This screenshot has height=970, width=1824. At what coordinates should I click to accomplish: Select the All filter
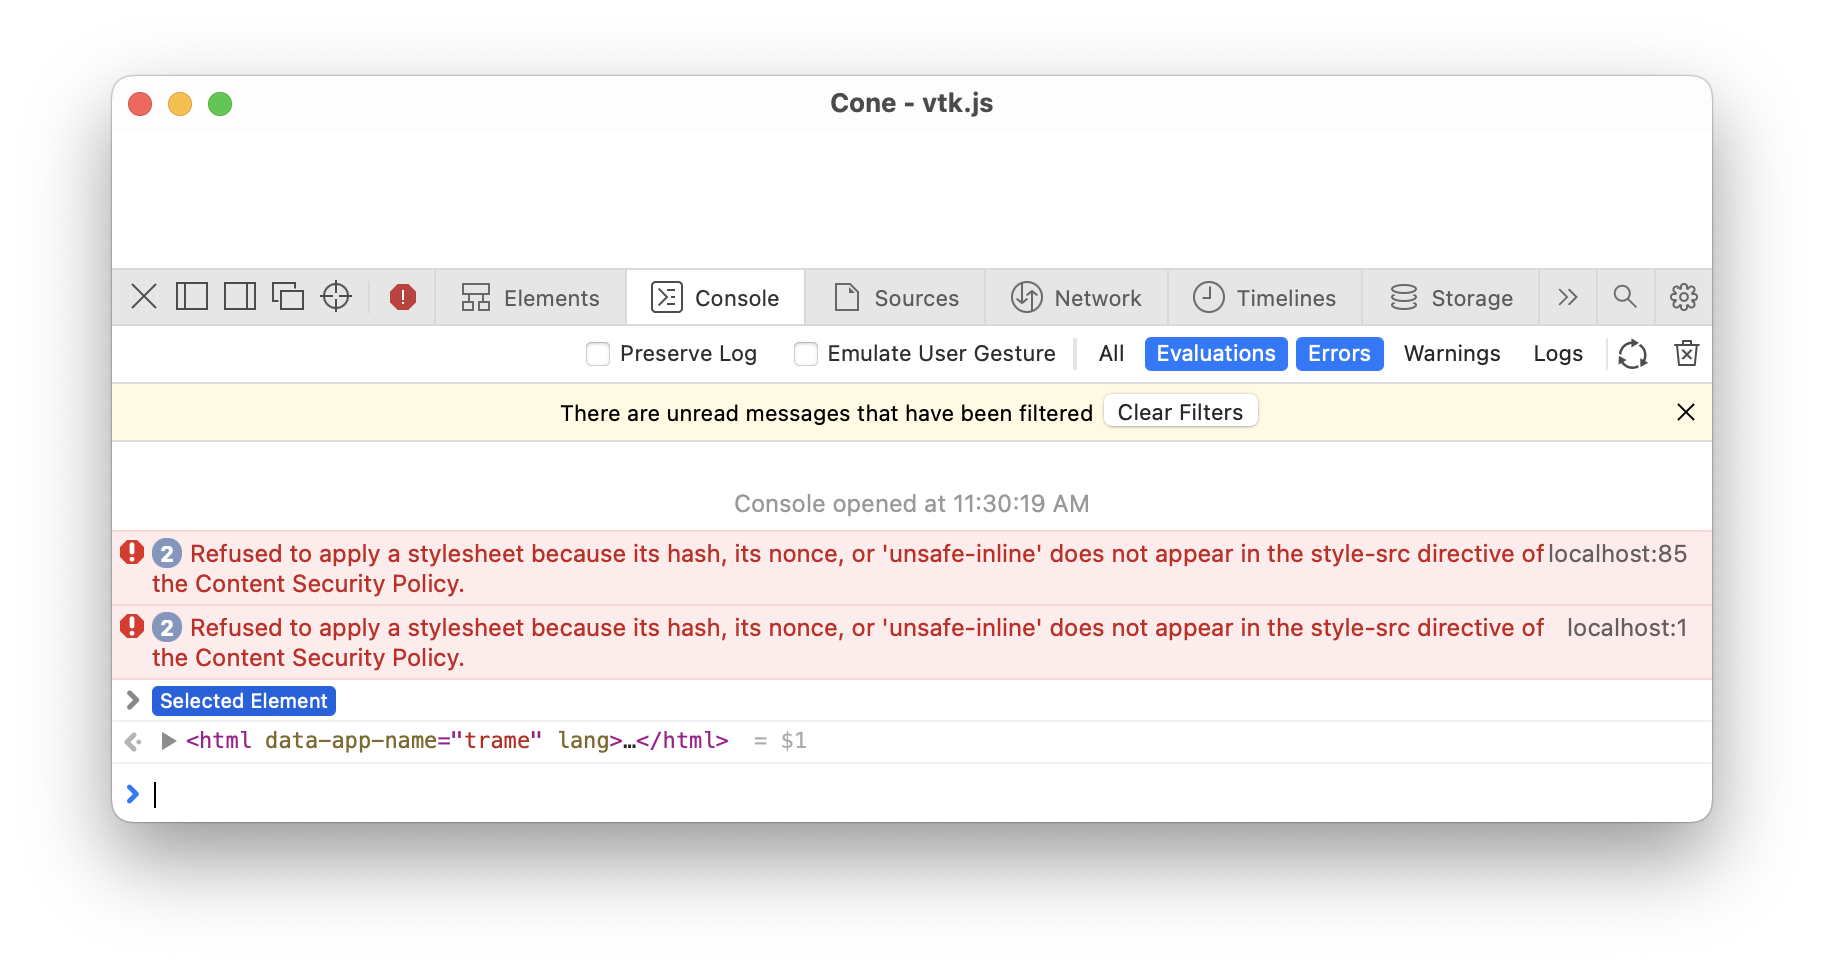point(1111,354)
